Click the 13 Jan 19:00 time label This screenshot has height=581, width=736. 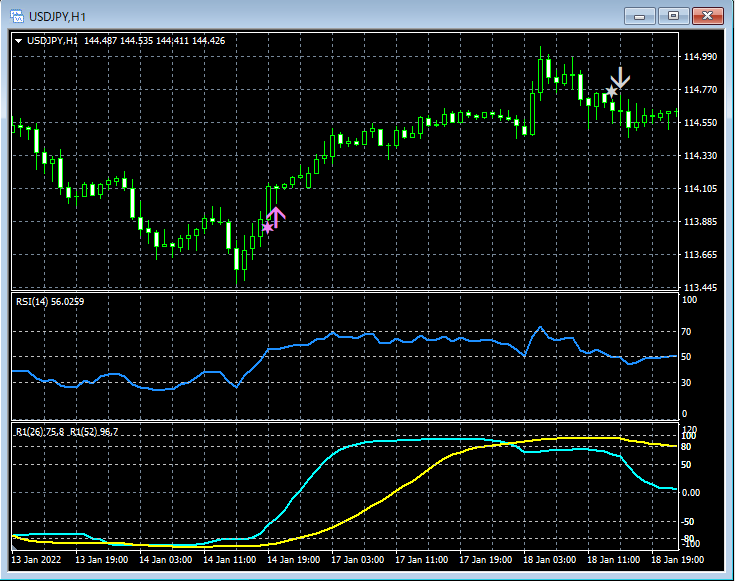click(x=102, y=560)
